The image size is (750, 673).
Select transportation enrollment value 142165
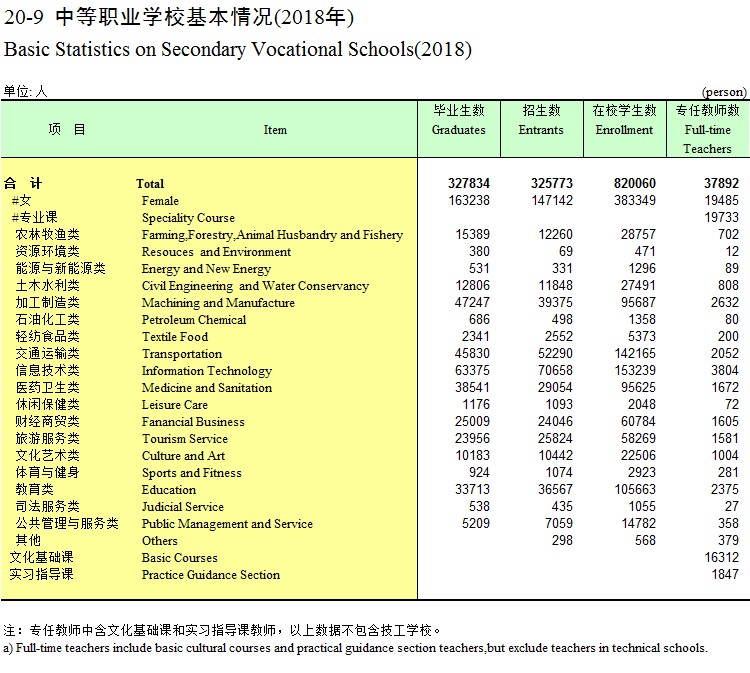(635, 353)
